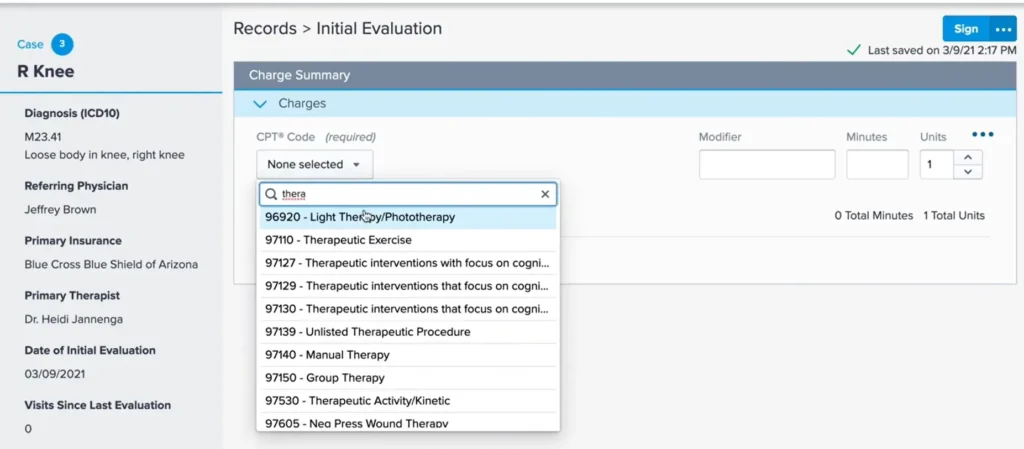
Task: Click the evaluation date 03/09/2021
Action: coord(55,374)
